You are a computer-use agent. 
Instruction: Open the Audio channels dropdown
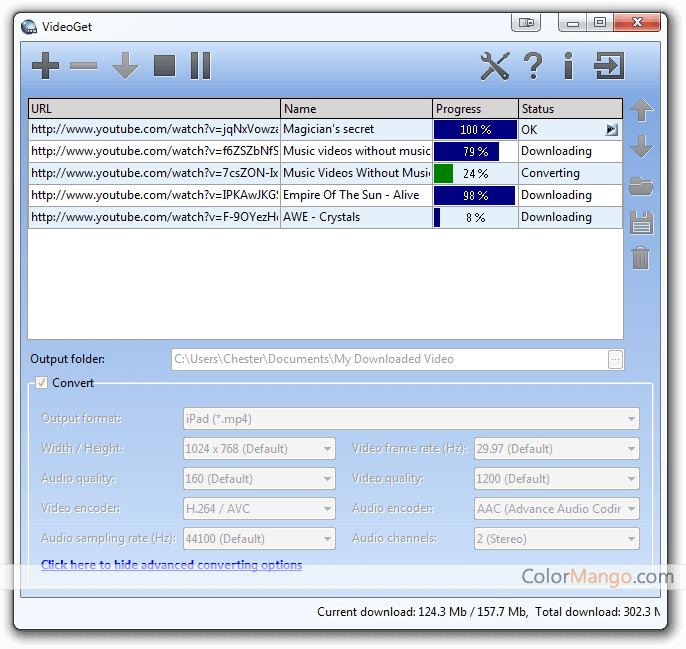(x=556, y=539)
